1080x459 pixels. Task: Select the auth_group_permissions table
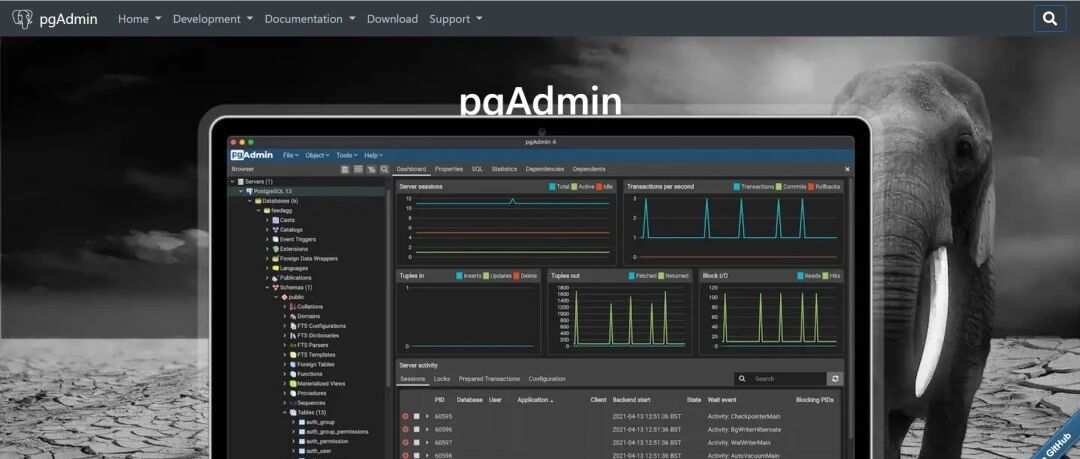(x=337, y=431)
